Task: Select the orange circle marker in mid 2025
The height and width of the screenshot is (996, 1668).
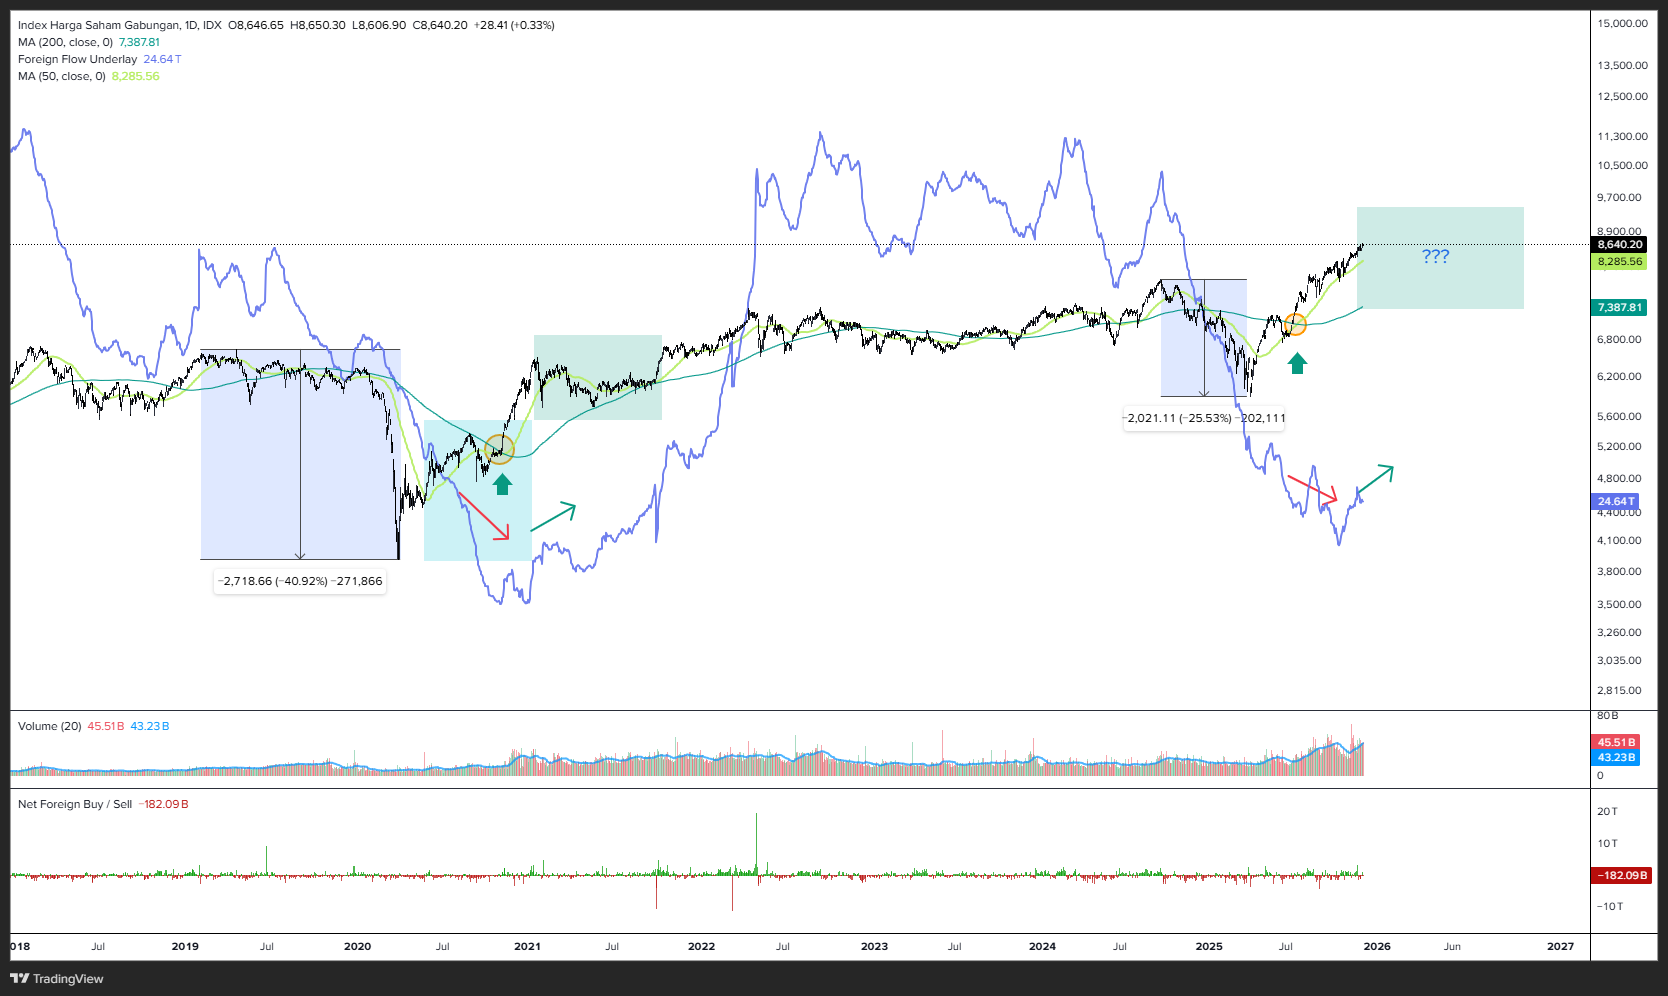Action: click(x=1295, y=324)
